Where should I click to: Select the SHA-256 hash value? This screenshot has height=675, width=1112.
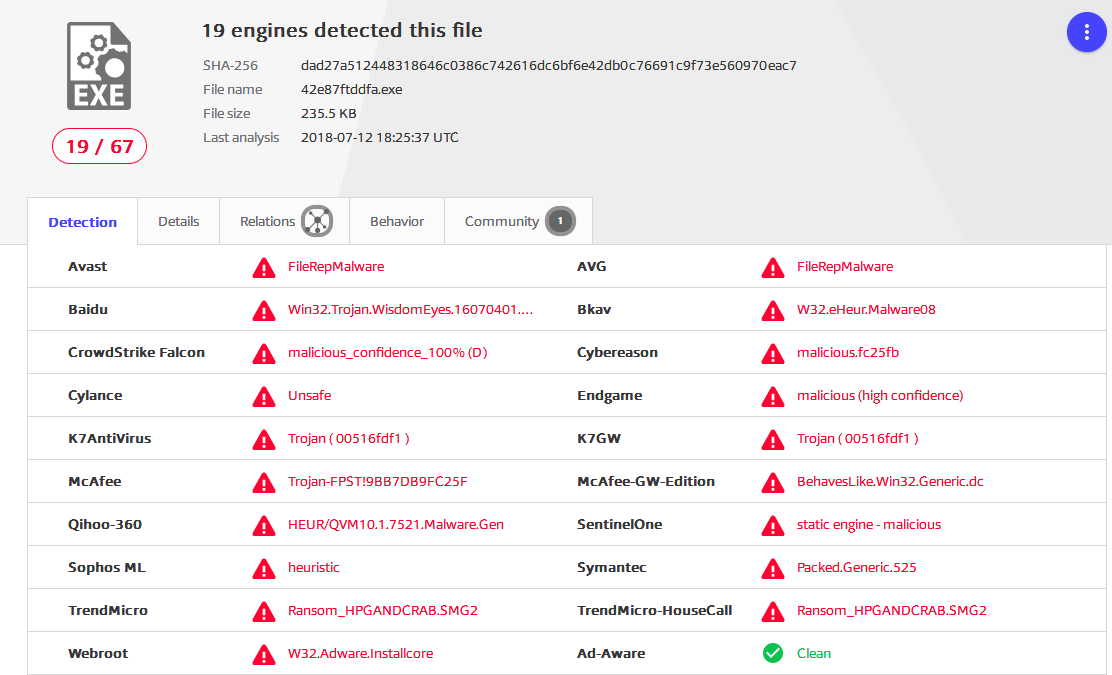pos(548,65)
